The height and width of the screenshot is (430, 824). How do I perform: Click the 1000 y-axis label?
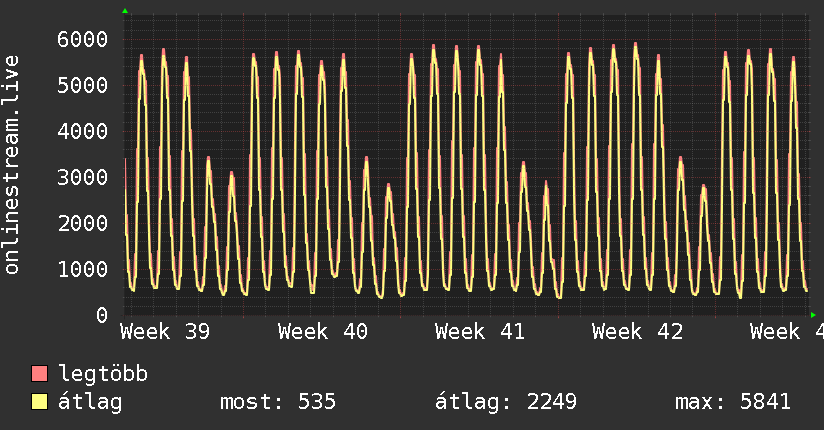[83, 269]
